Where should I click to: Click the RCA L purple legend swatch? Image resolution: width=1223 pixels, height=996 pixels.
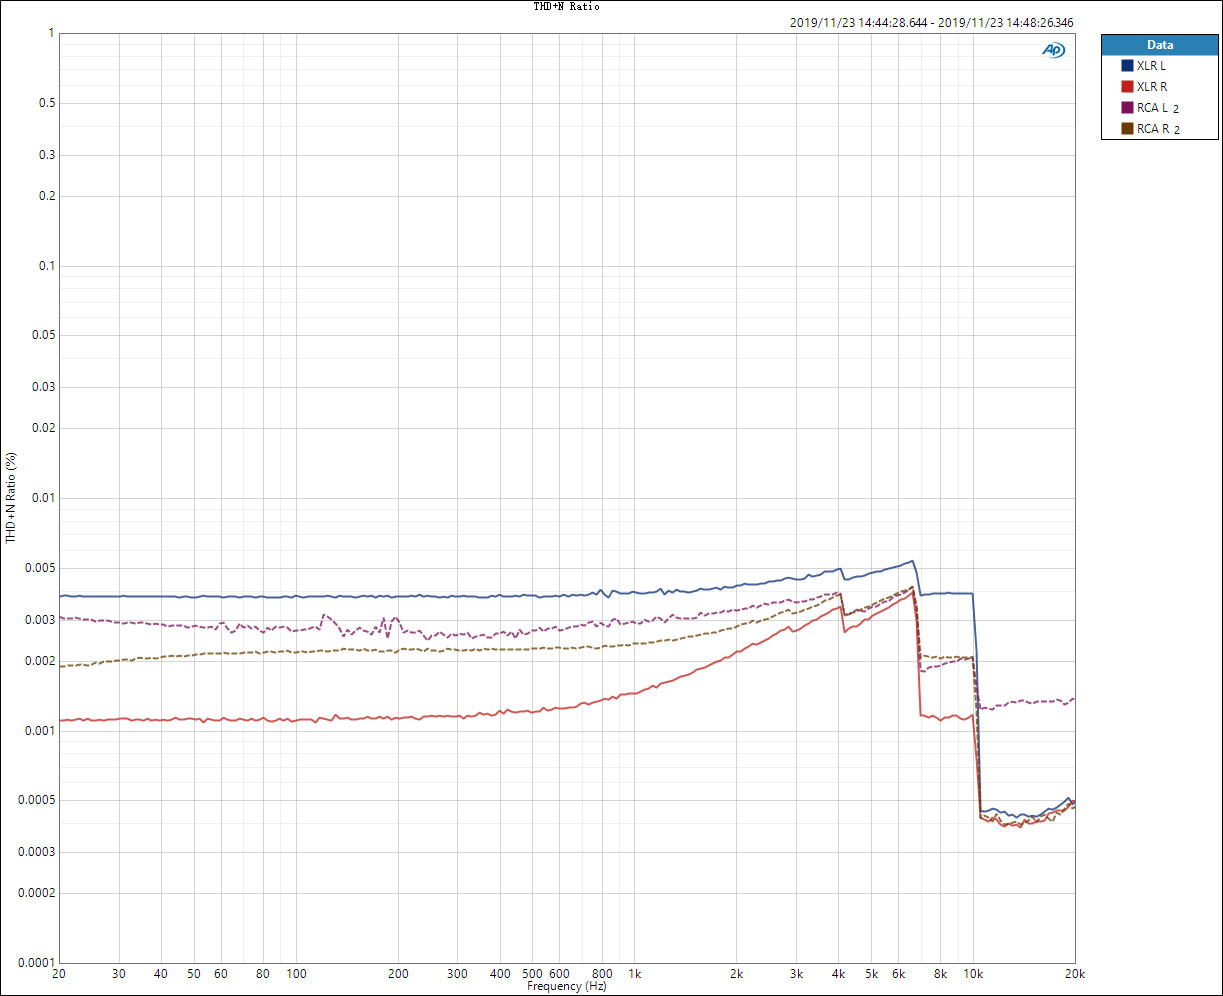(x=1127, y=107)
